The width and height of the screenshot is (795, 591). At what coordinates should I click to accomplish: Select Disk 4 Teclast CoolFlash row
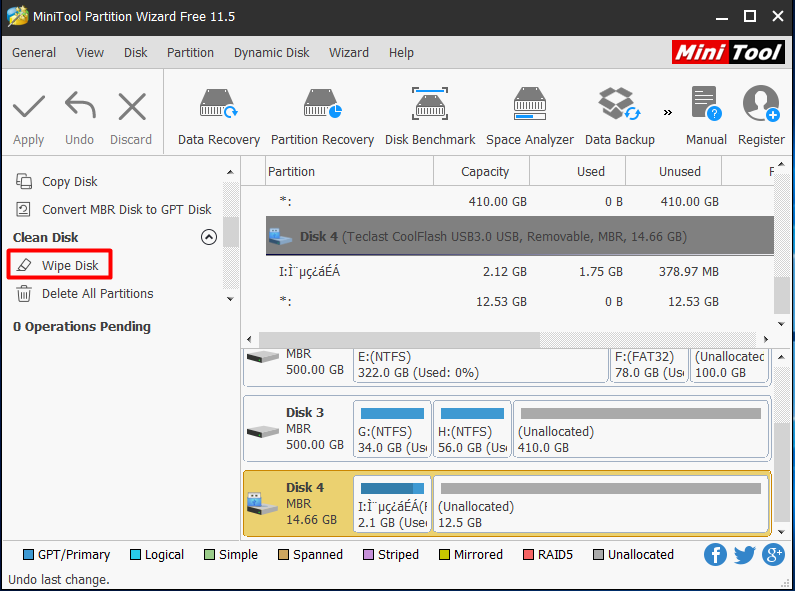[520, 236]
